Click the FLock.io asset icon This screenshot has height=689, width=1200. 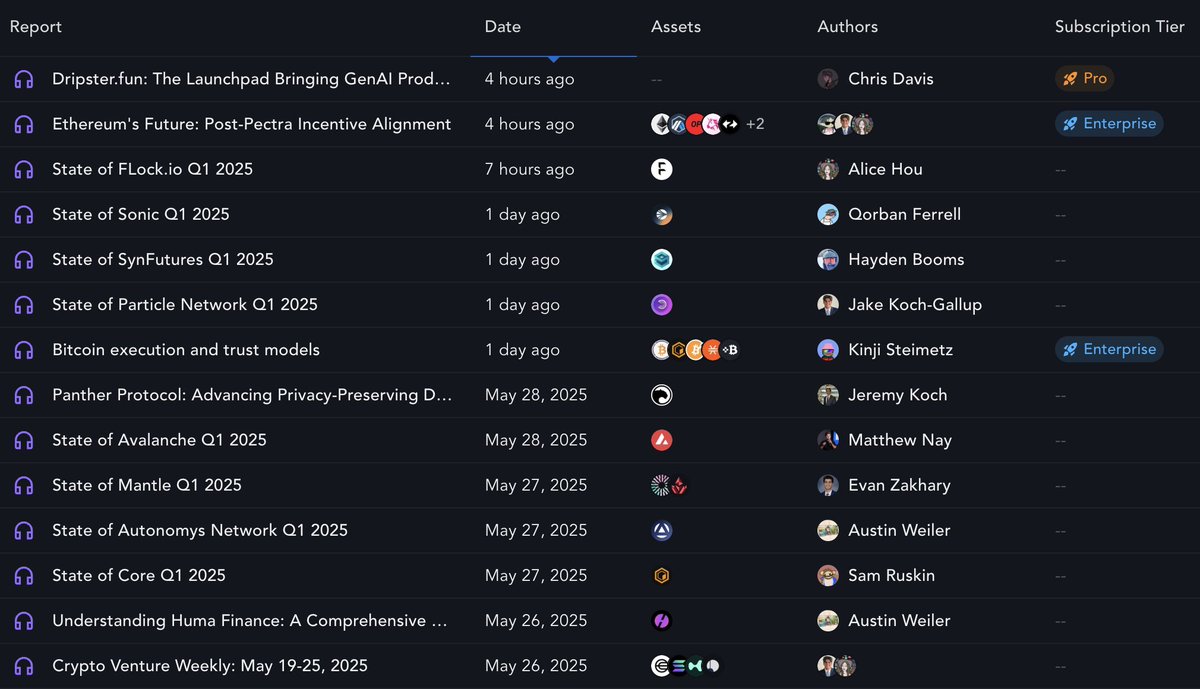point(662,169)
